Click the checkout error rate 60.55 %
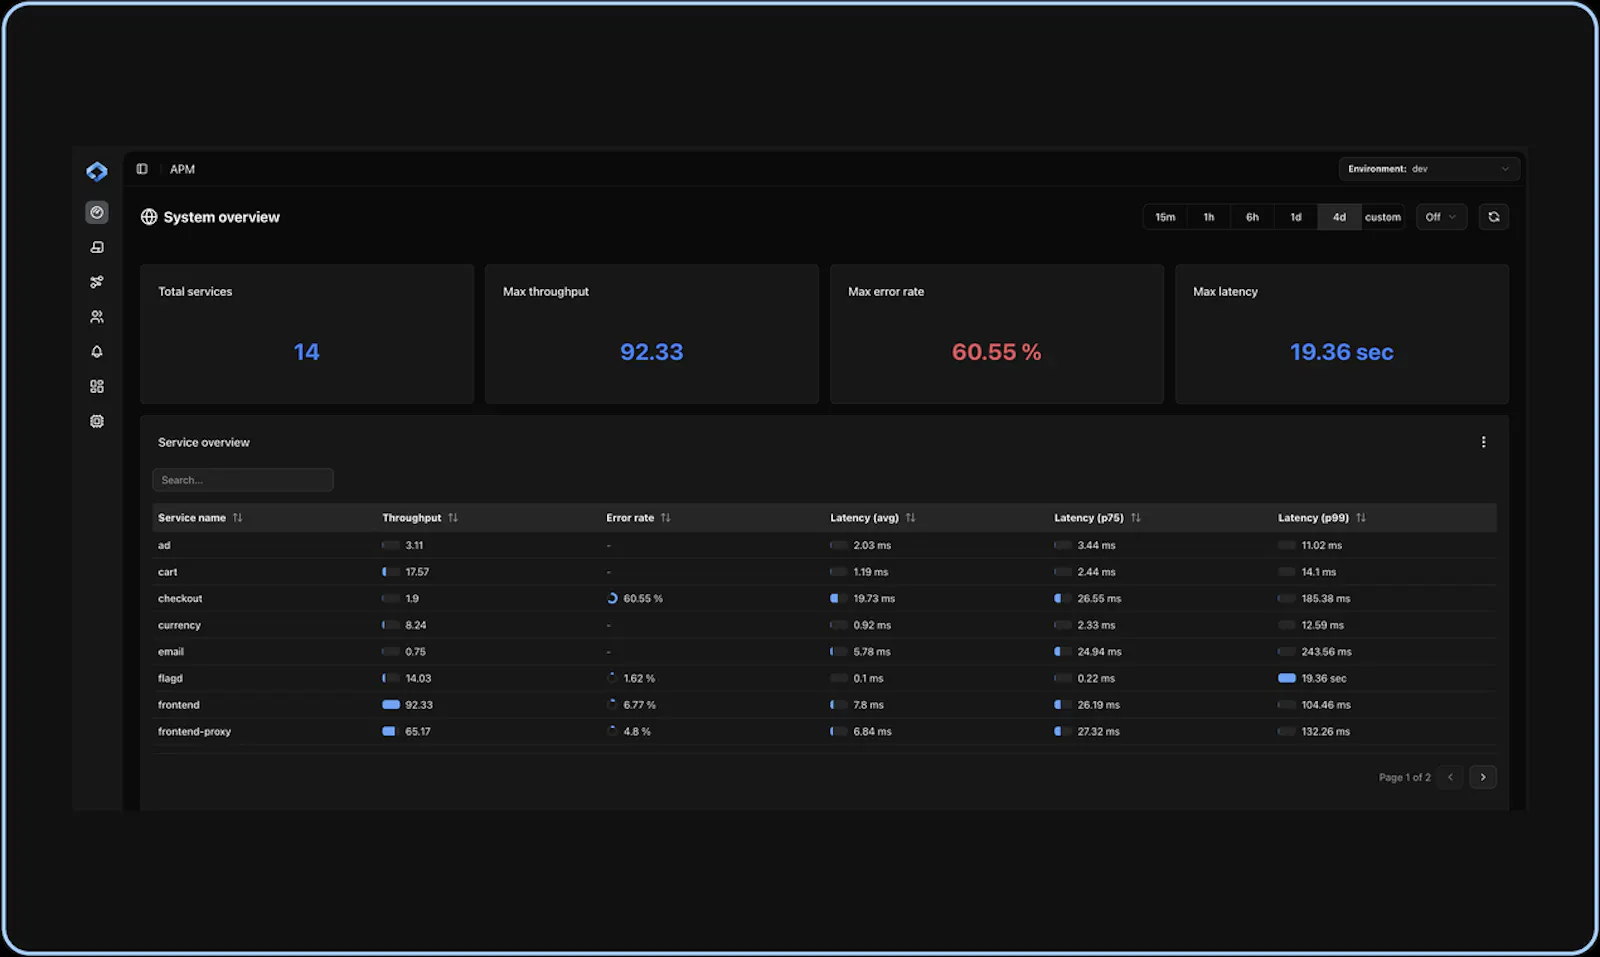The width and height of the screenshot is (1600, 957). click(x=643, y=598)
